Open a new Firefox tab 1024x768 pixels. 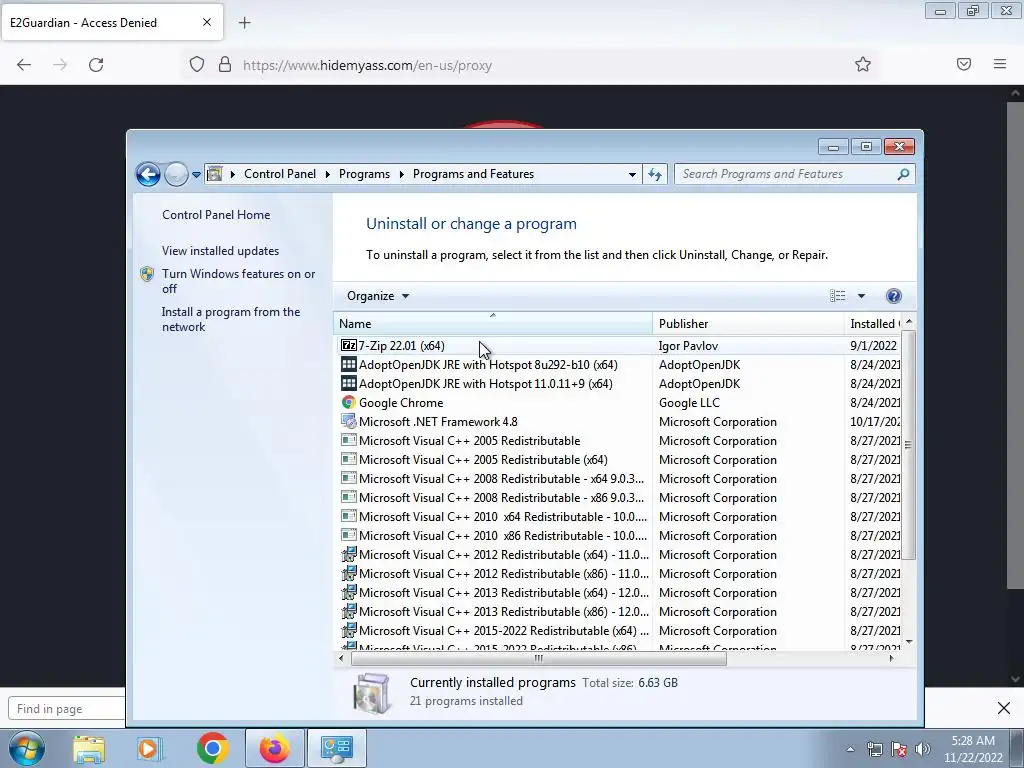tap(244, 23)
